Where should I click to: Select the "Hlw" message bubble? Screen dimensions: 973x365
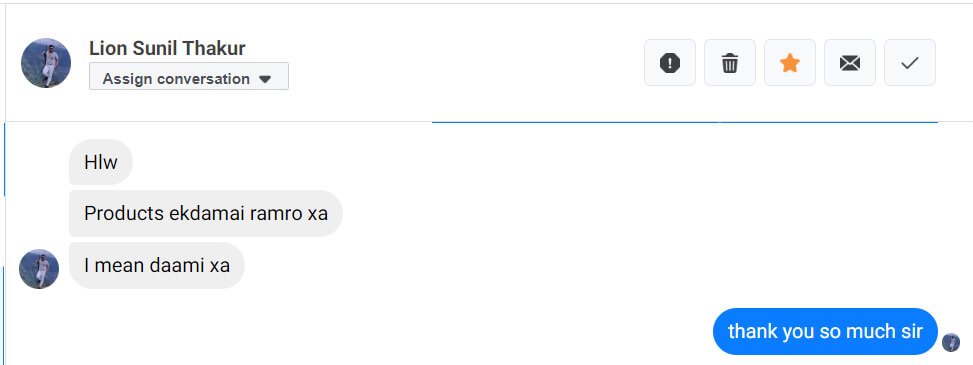coord(101,163)
